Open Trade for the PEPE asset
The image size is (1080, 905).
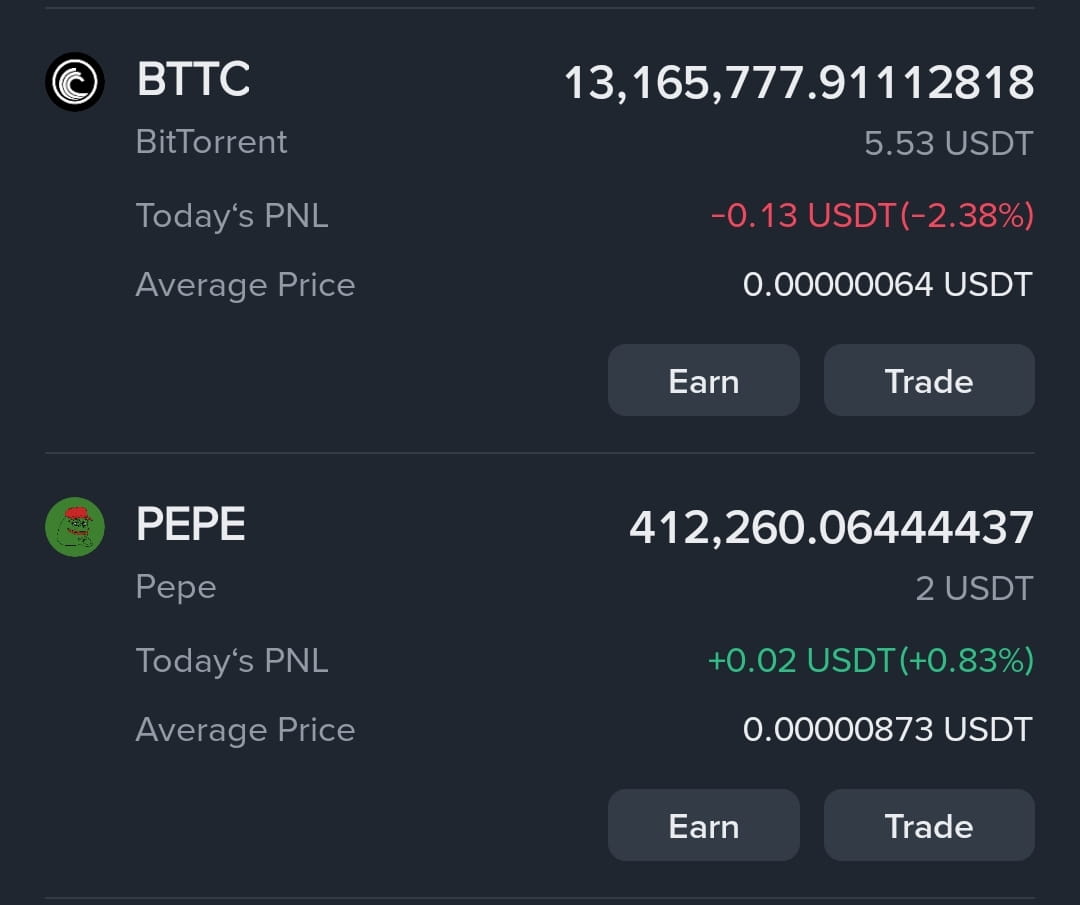coord(928,826)
